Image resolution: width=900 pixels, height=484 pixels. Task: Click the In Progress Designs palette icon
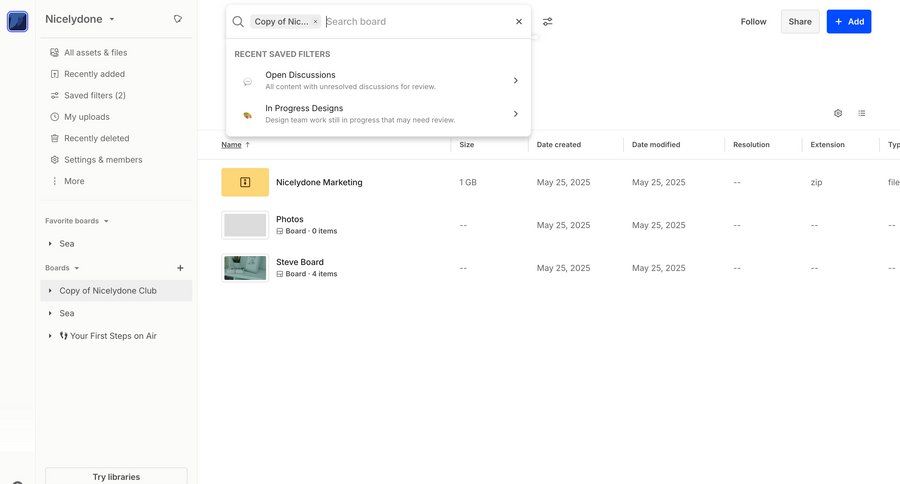coord(247,115)
